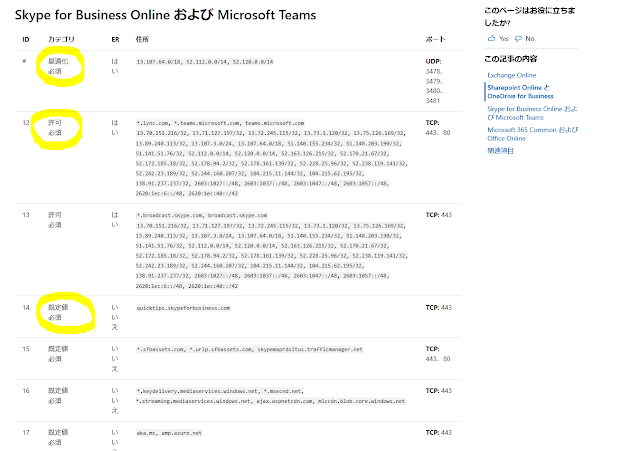Click the No feedback speech-bubble icon

point(518,38)
